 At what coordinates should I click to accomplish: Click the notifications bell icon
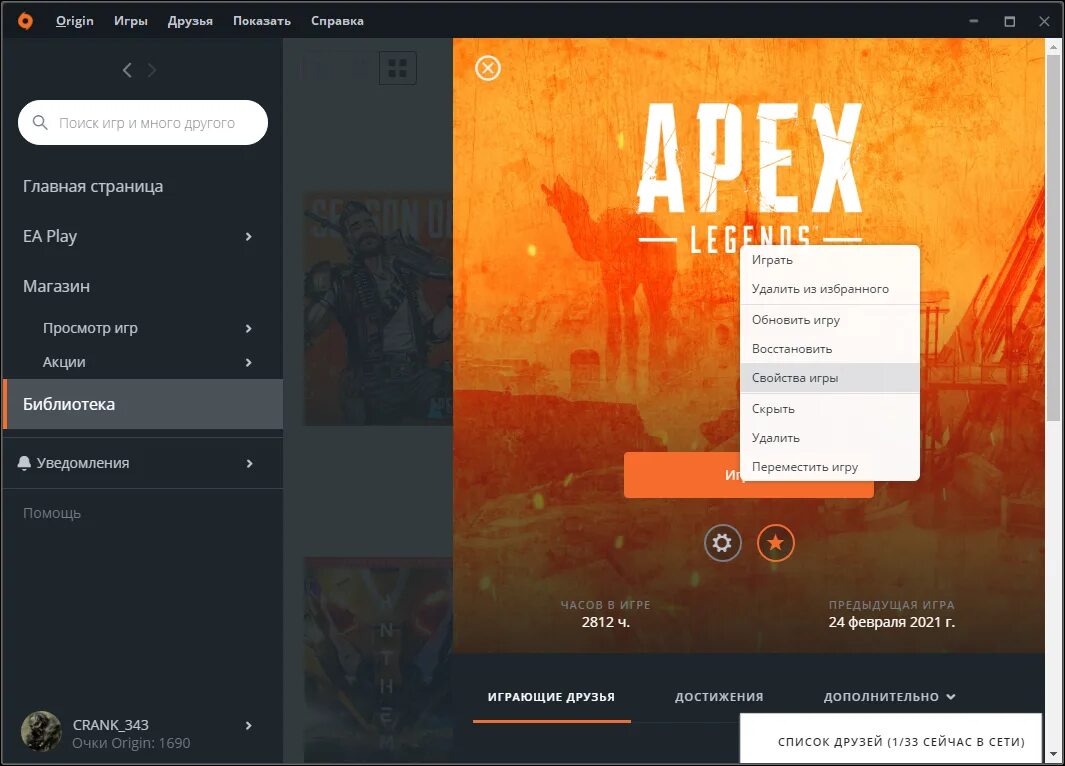click(24, 463)
